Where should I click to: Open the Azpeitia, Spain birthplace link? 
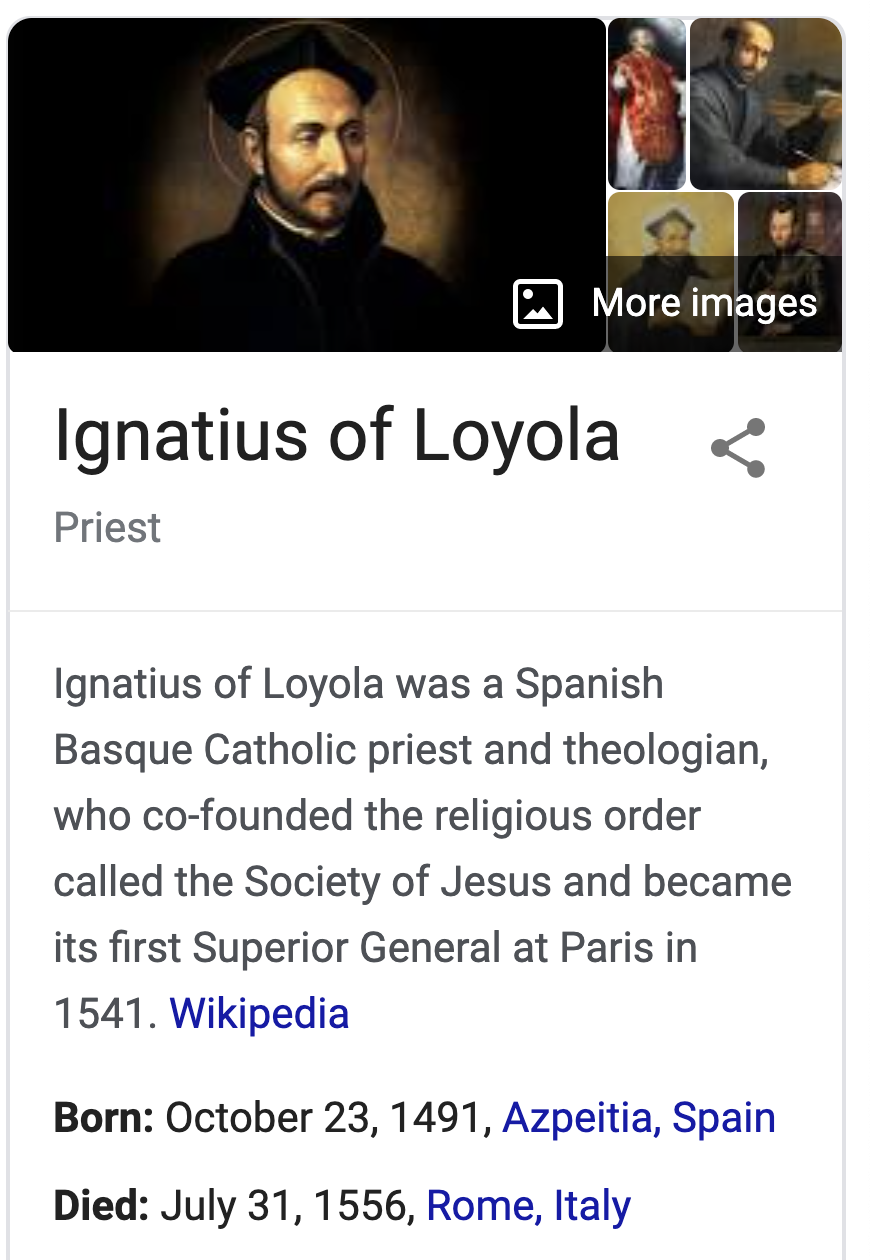638,1117
